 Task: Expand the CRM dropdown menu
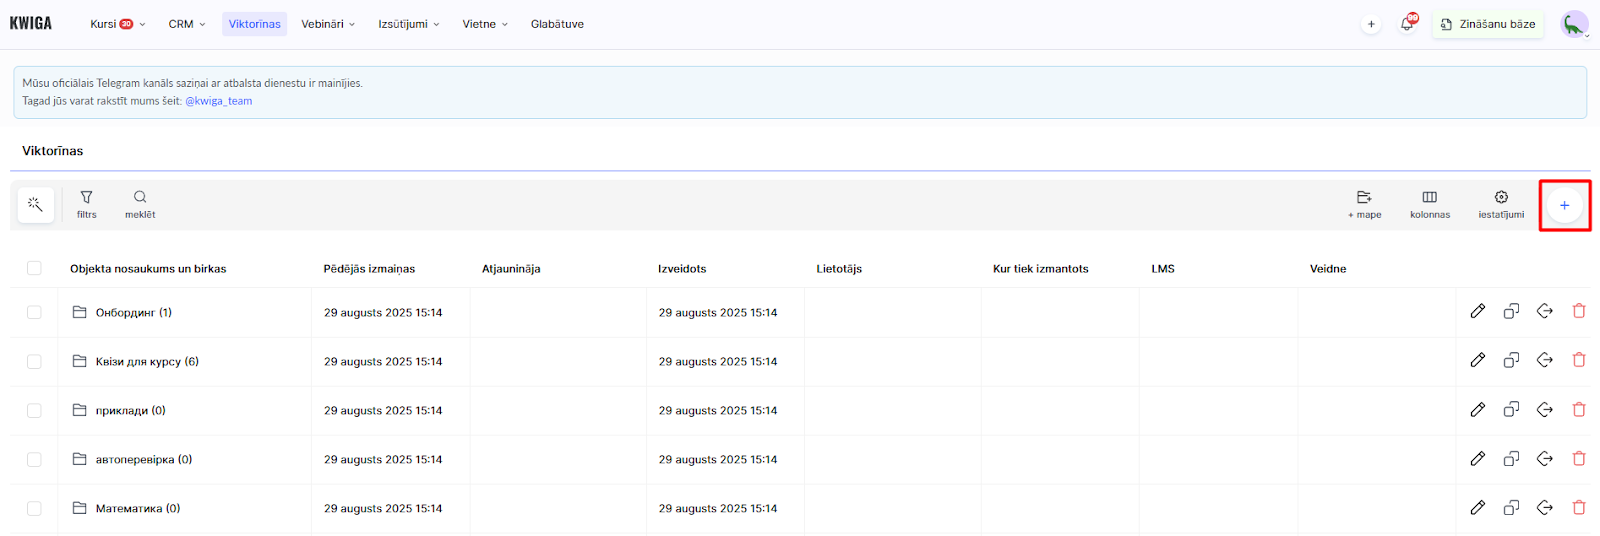[x=186, y=24]
